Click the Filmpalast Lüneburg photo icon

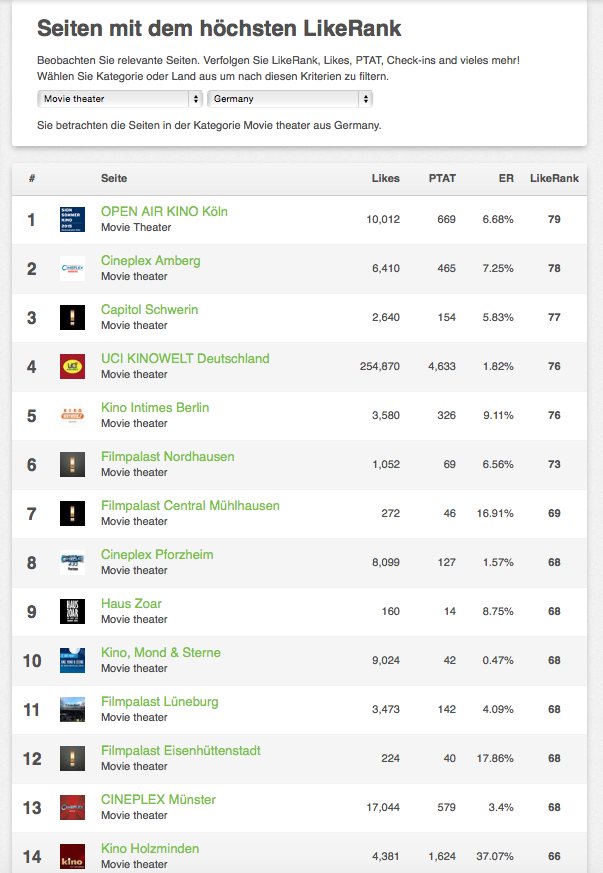click(72, 709)
